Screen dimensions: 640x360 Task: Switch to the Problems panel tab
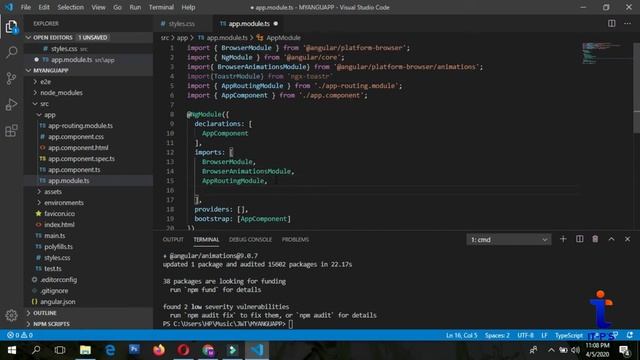coord(295,240)
